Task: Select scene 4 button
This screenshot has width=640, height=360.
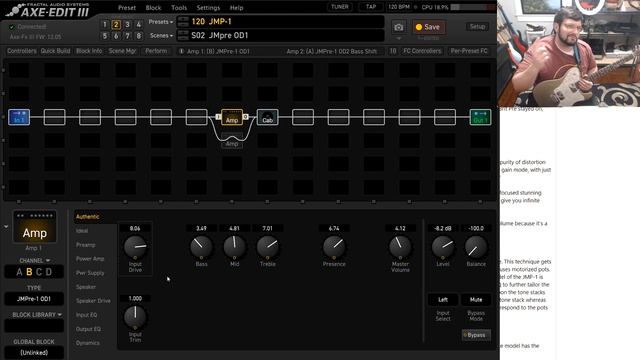Action: [139, 24]
